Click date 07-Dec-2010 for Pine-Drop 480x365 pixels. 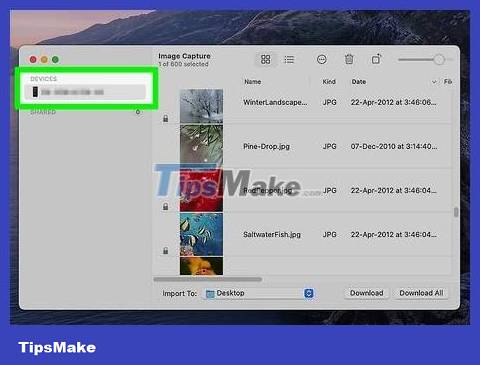point(394,146)
